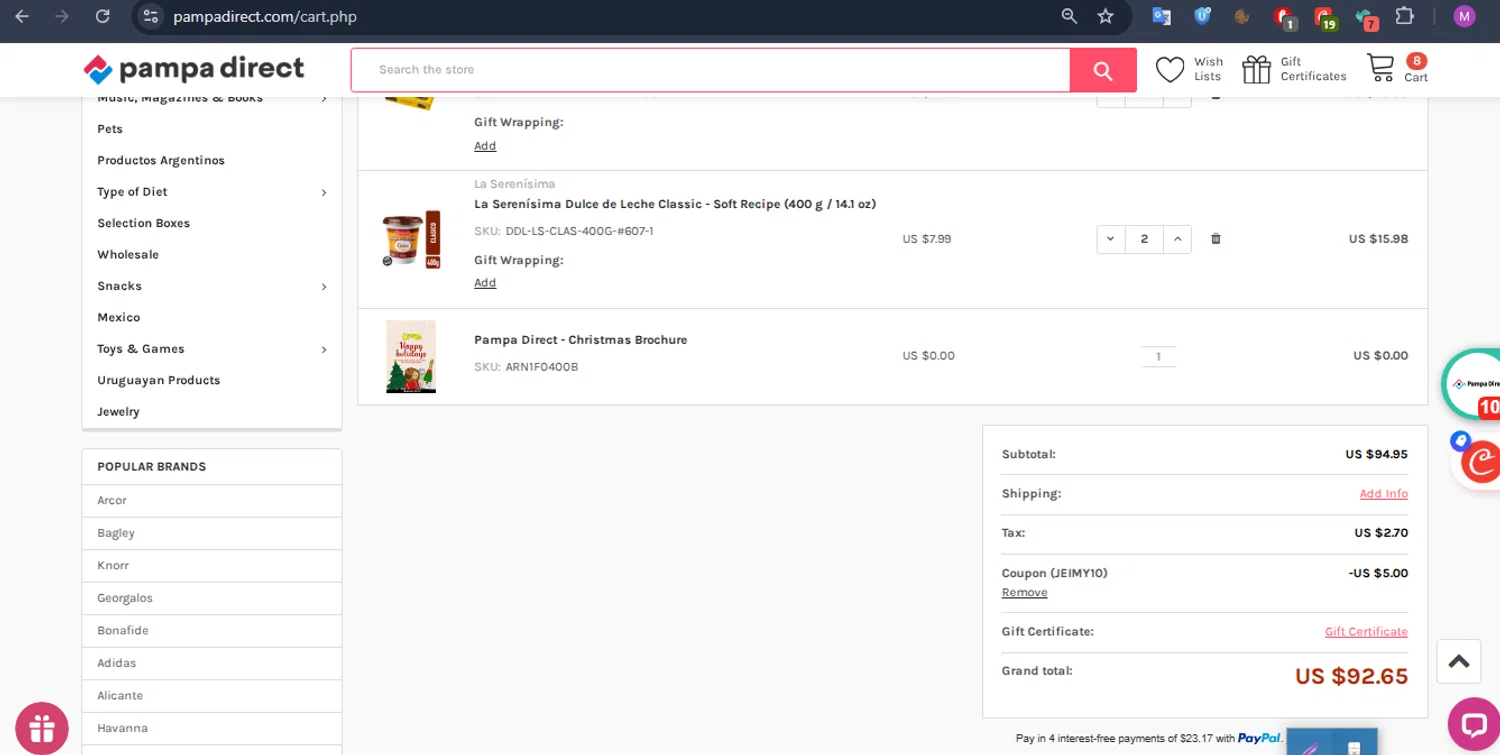Open the Bonafide brand

coord(123,630)
